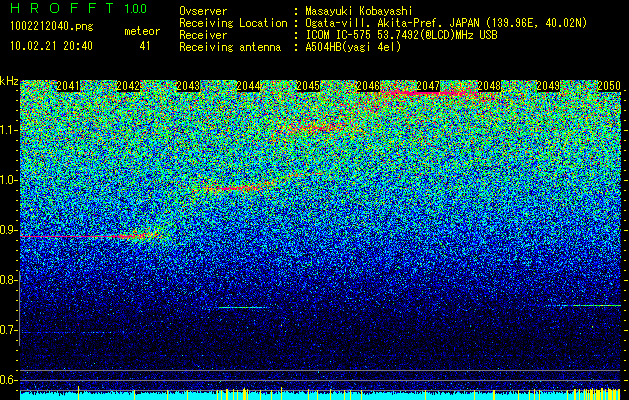Click the date stamp 10.02.21 20:40

[51, 46]
